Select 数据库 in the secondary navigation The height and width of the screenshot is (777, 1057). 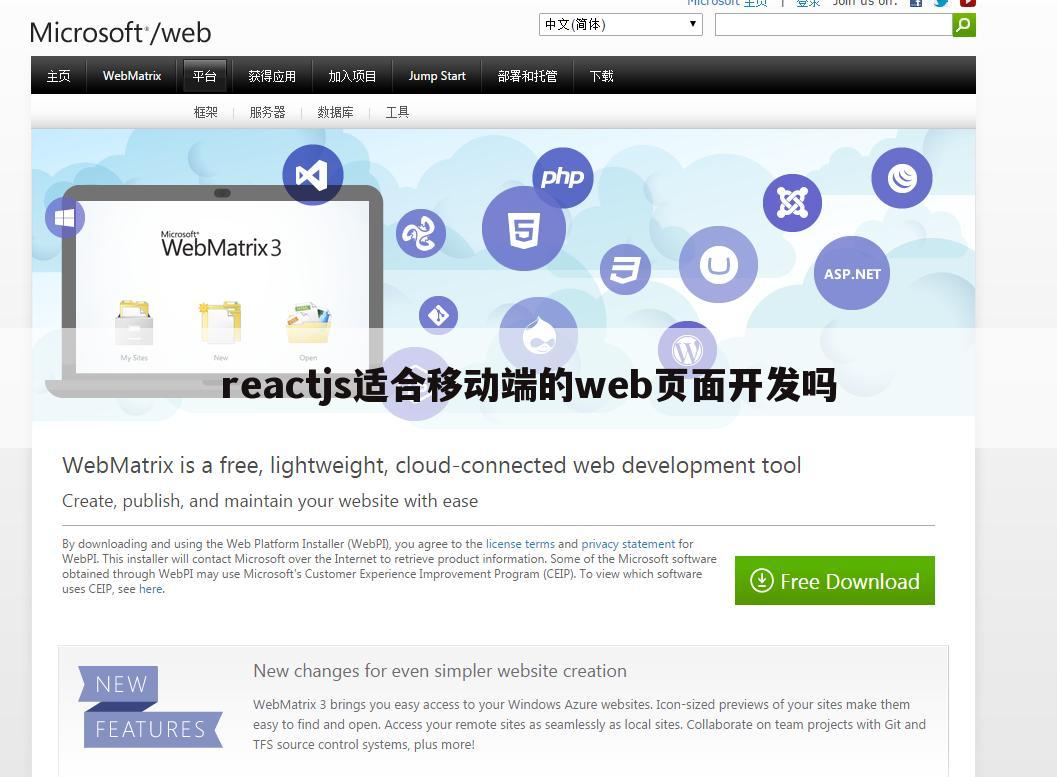(335, 112)
